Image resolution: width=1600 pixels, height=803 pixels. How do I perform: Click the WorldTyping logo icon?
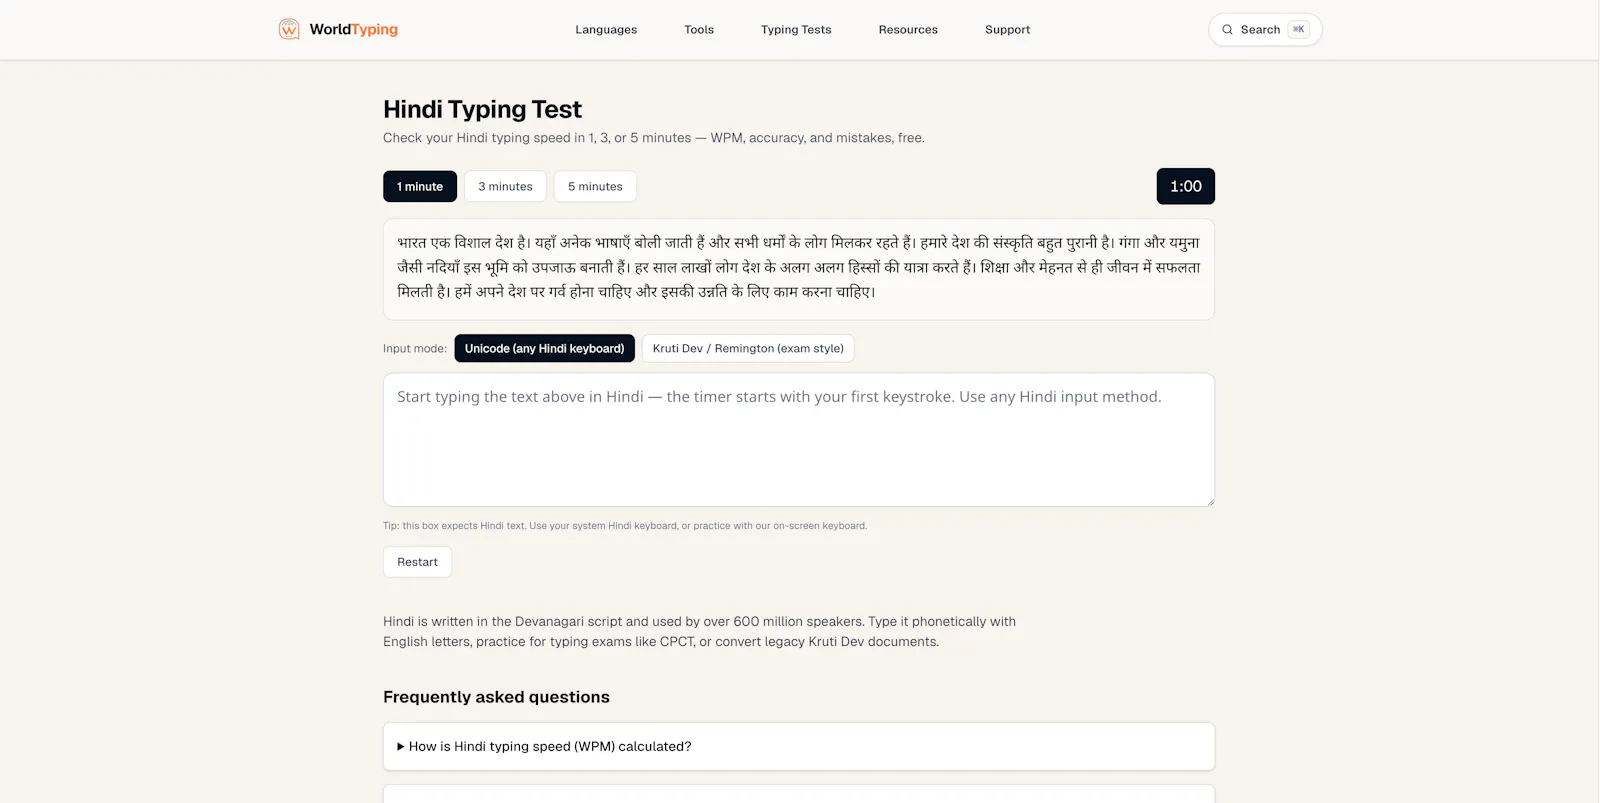tap(289, 29)
